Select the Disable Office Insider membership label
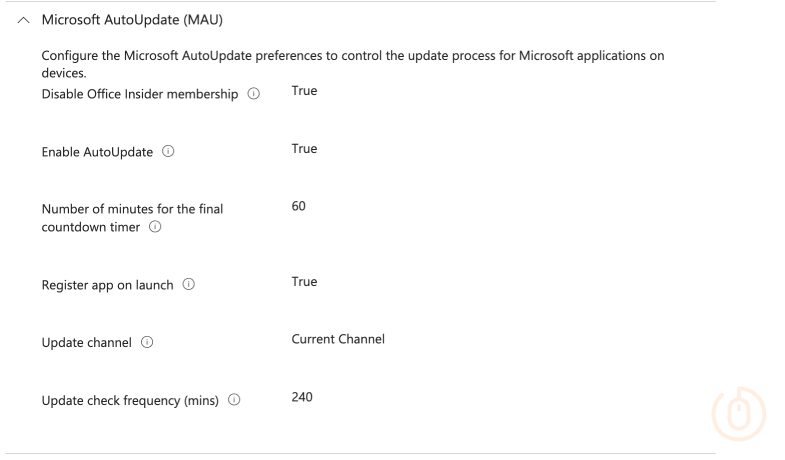Viewport: 785px width, 460px height. (140, 95)
